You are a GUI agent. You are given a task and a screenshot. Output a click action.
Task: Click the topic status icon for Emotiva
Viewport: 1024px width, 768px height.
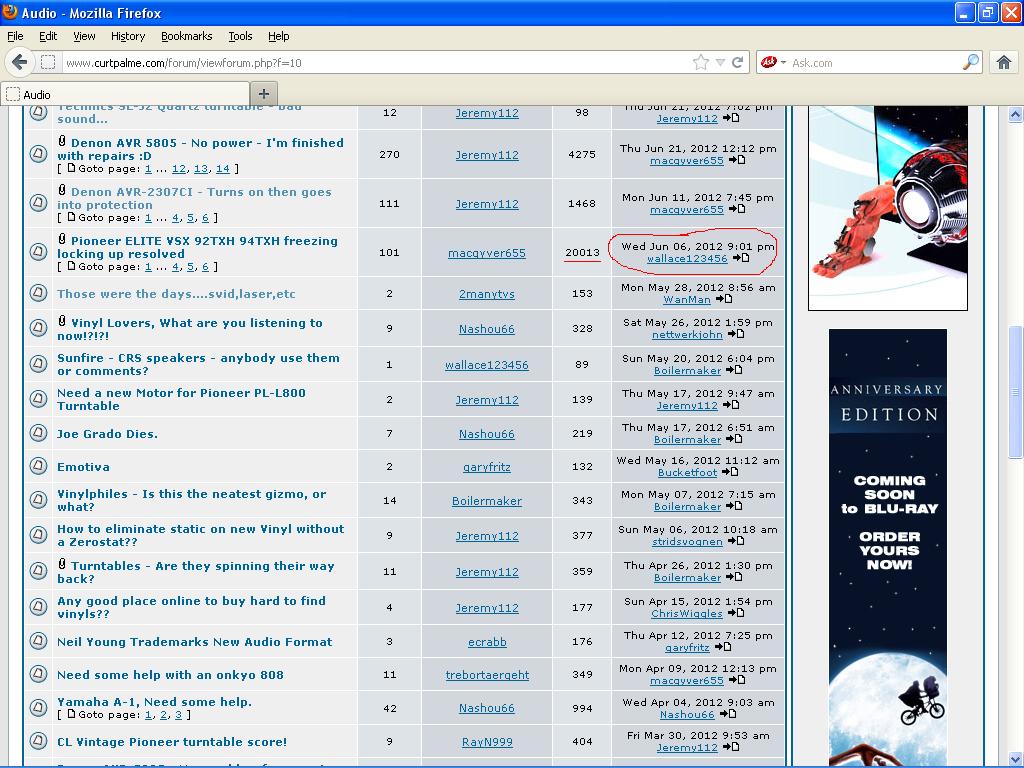coord(39,466)
